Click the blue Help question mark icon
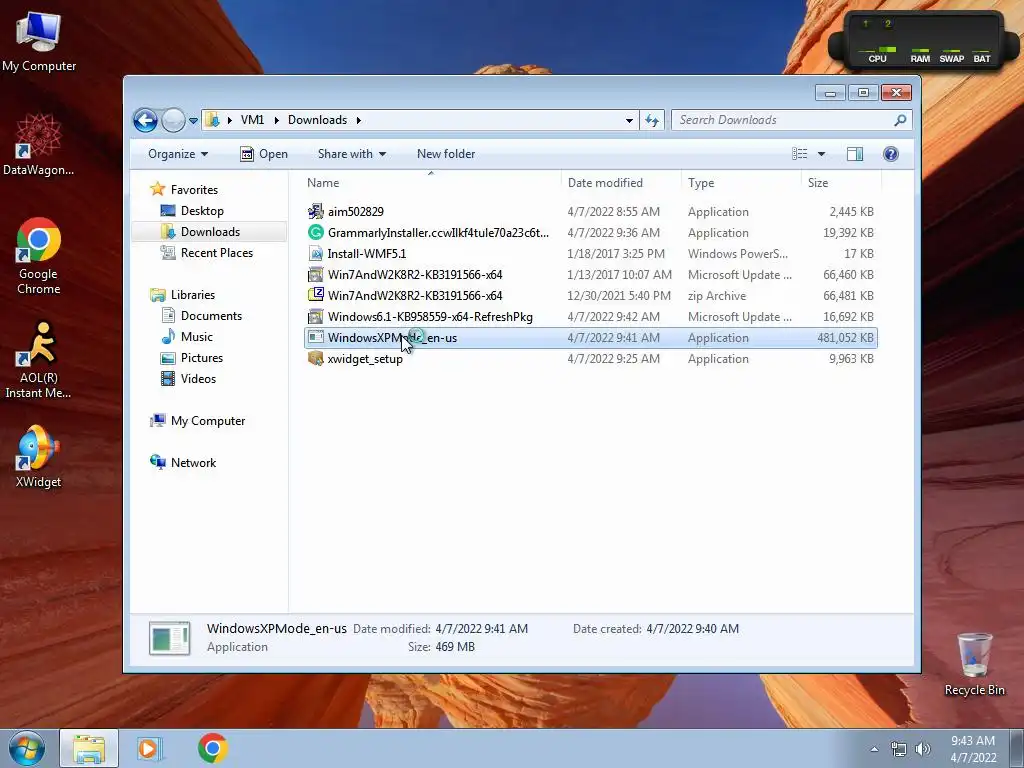The width and height of the screenshot is (1024, 768). point(890,154)
